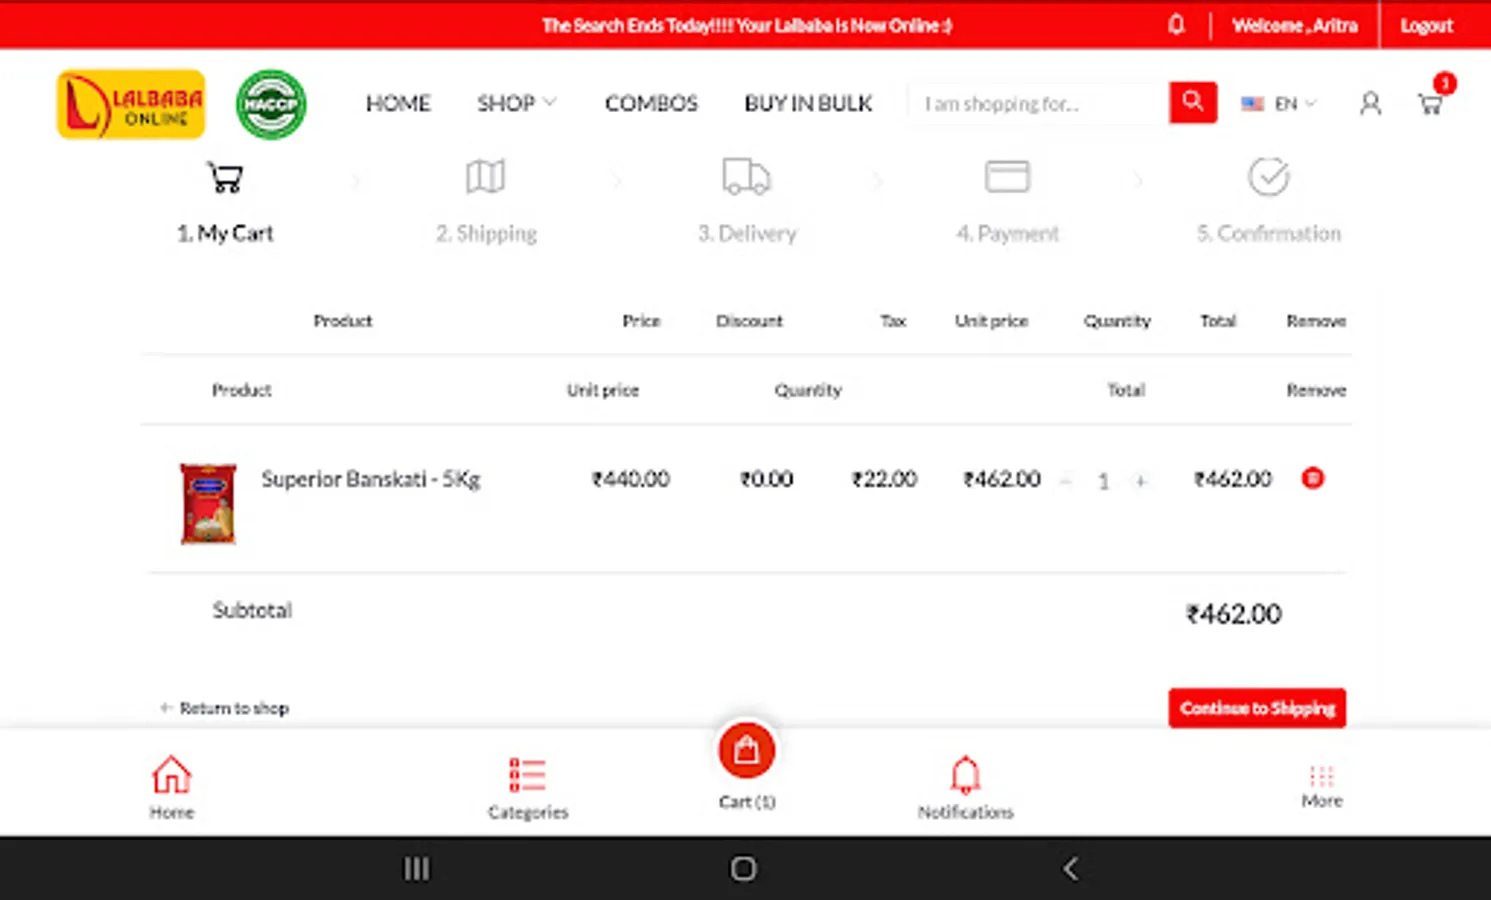Click the Discount column header
Image resolution: width=1491 pixels, height=900 pixels.
[x=749, y=321]
